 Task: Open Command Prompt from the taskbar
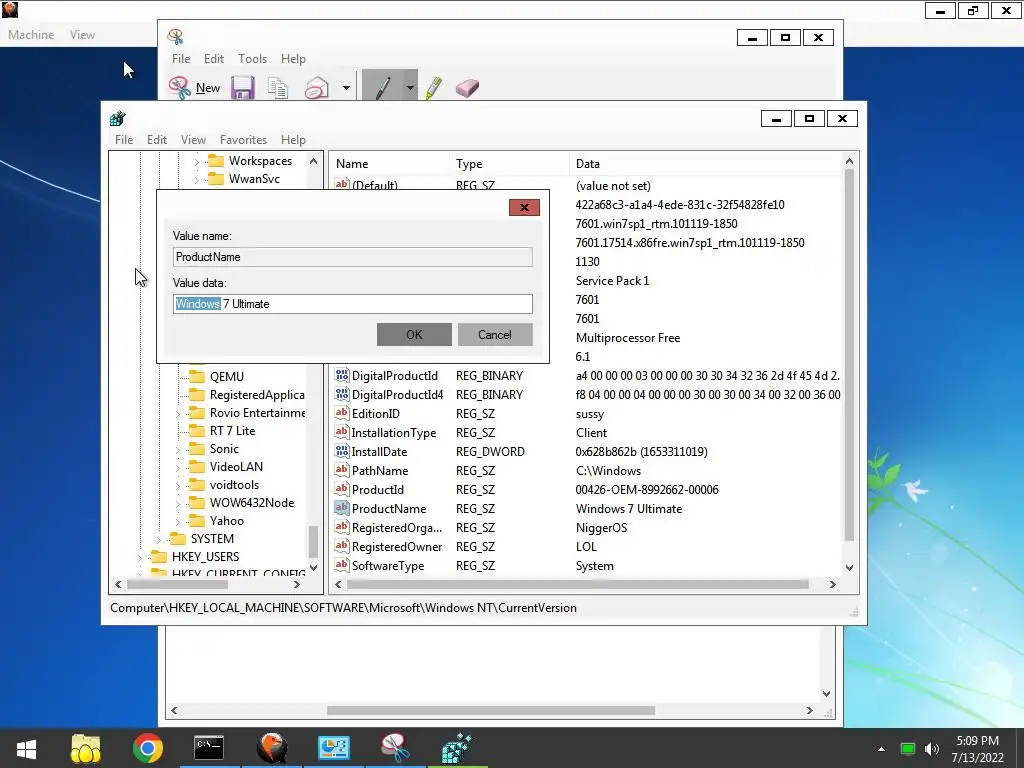coord(209,748)
